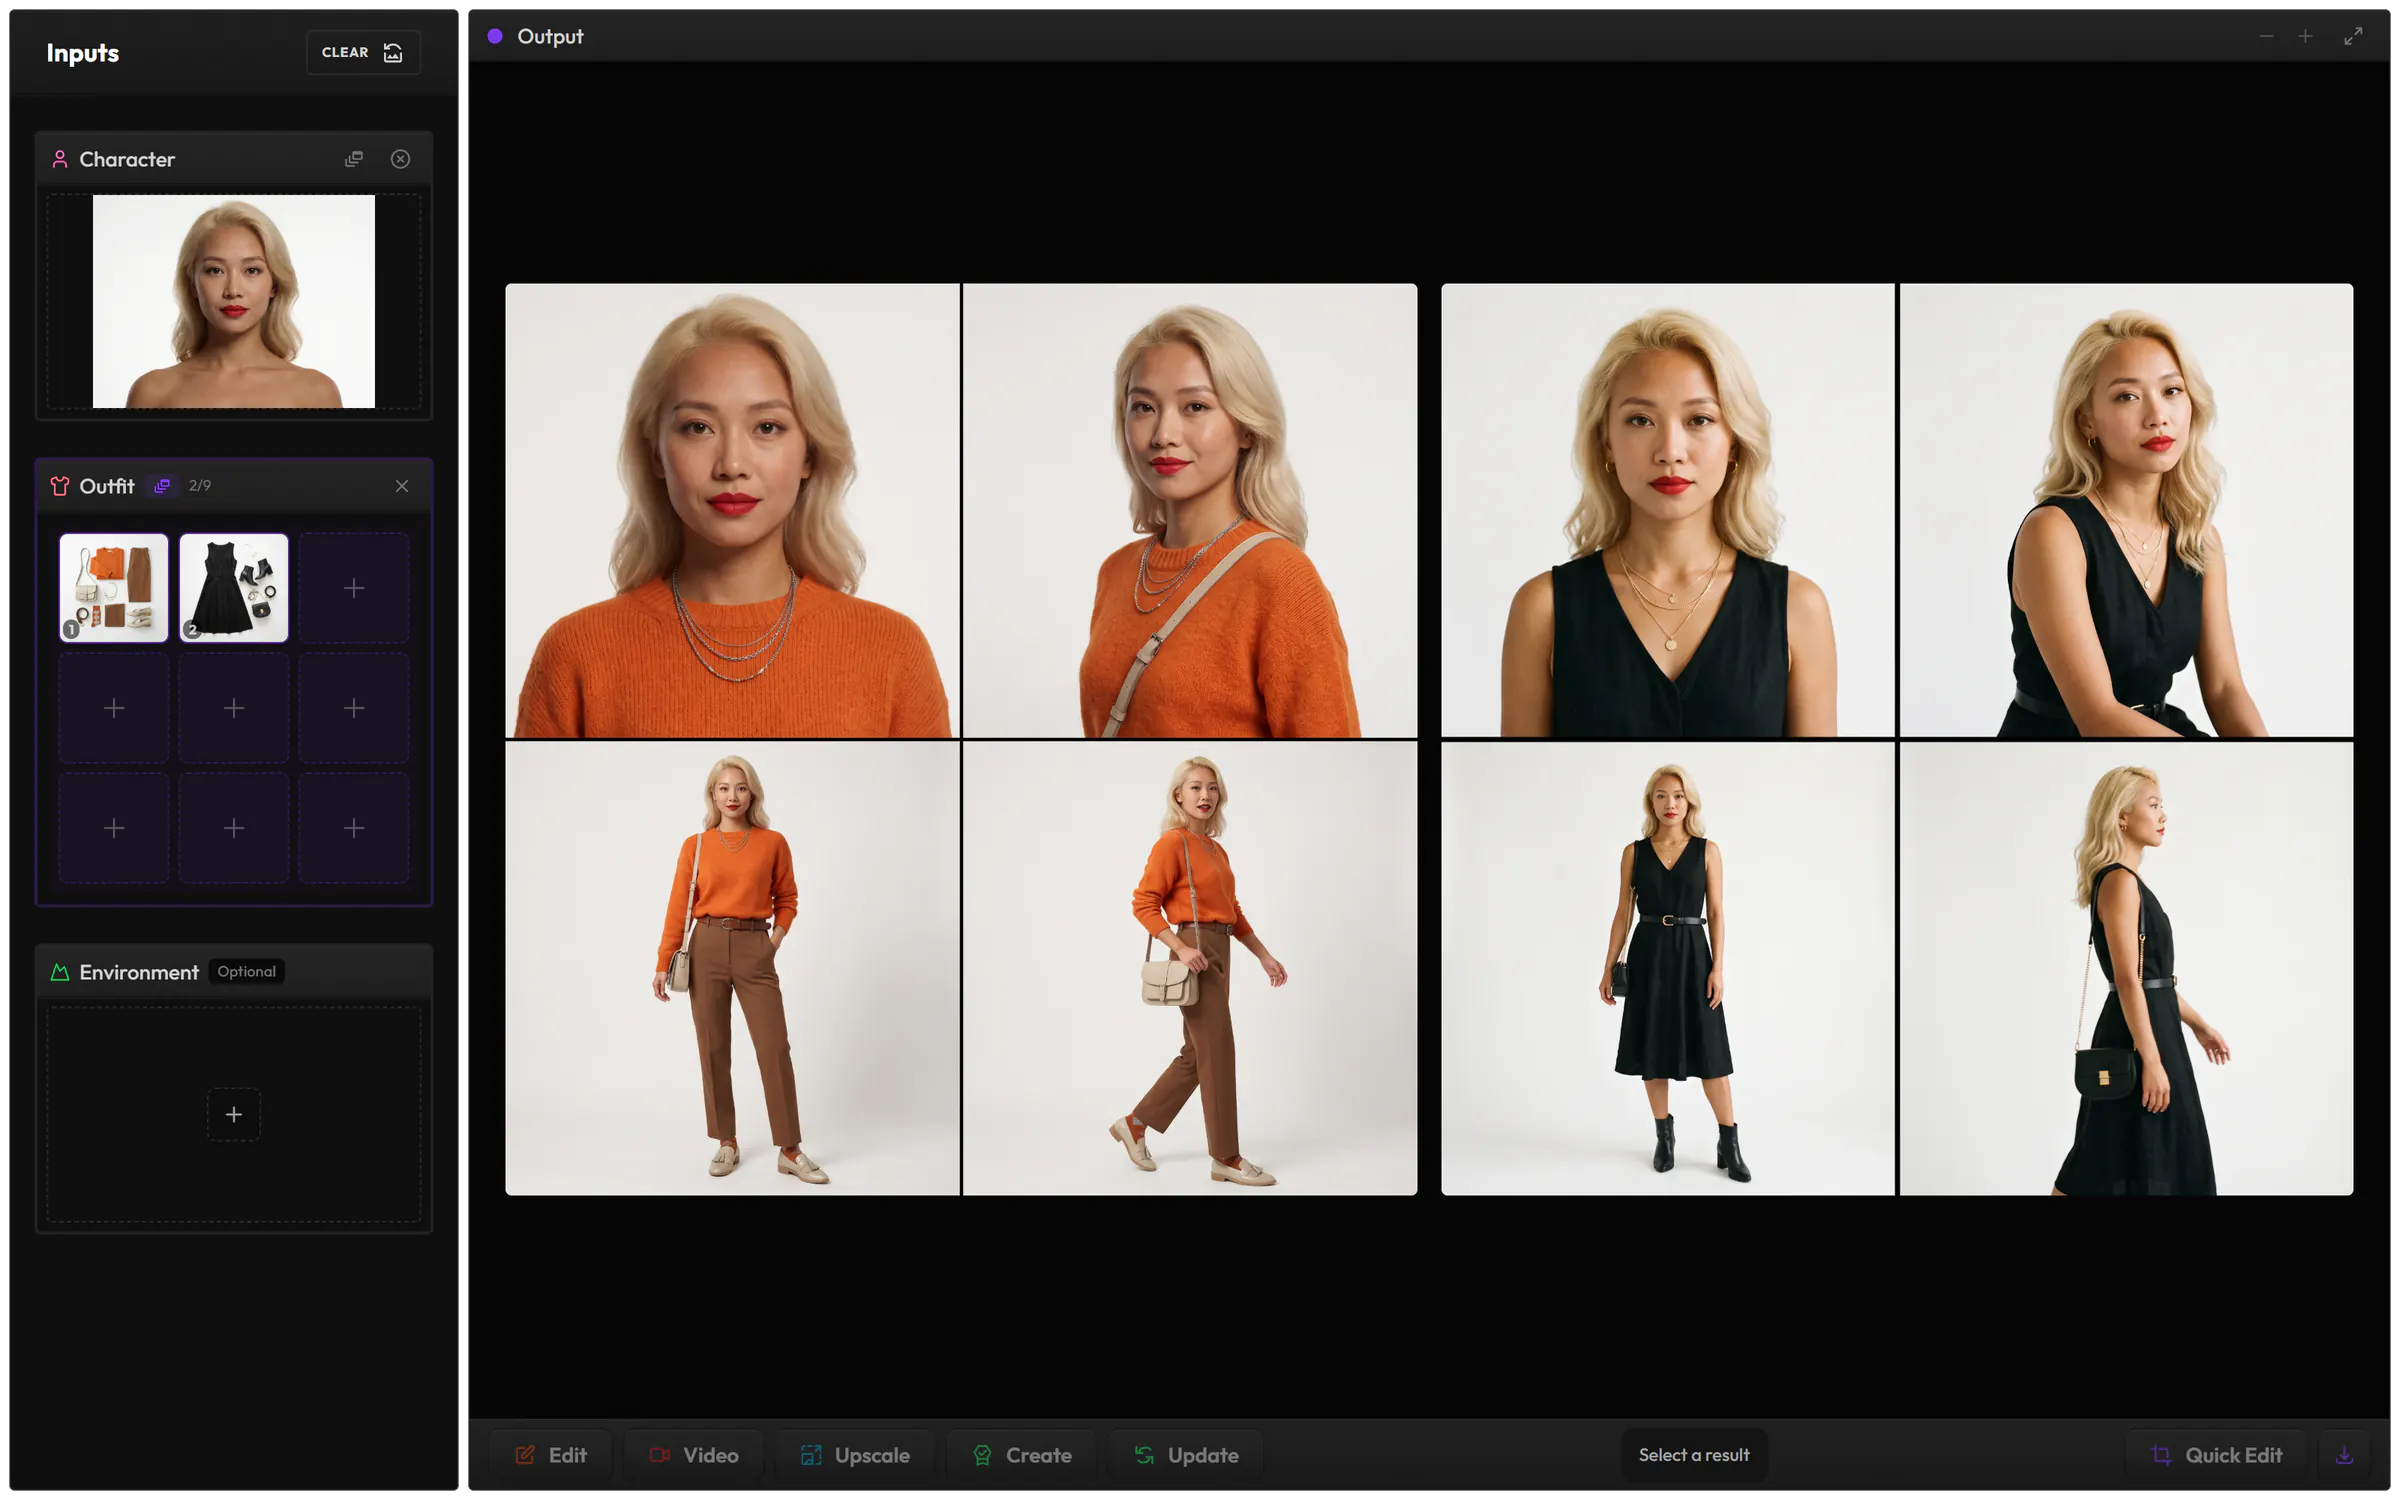Click the Create button

[1022, 1455]
